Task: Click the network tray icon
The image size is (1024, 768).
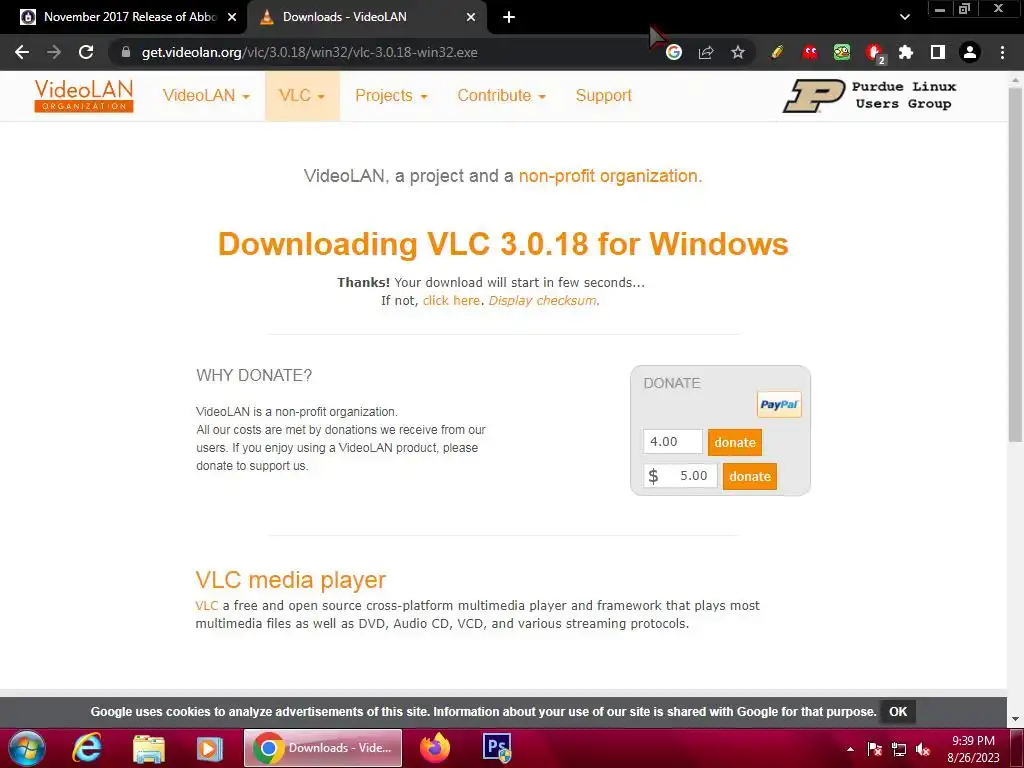Action: (899, 749)
